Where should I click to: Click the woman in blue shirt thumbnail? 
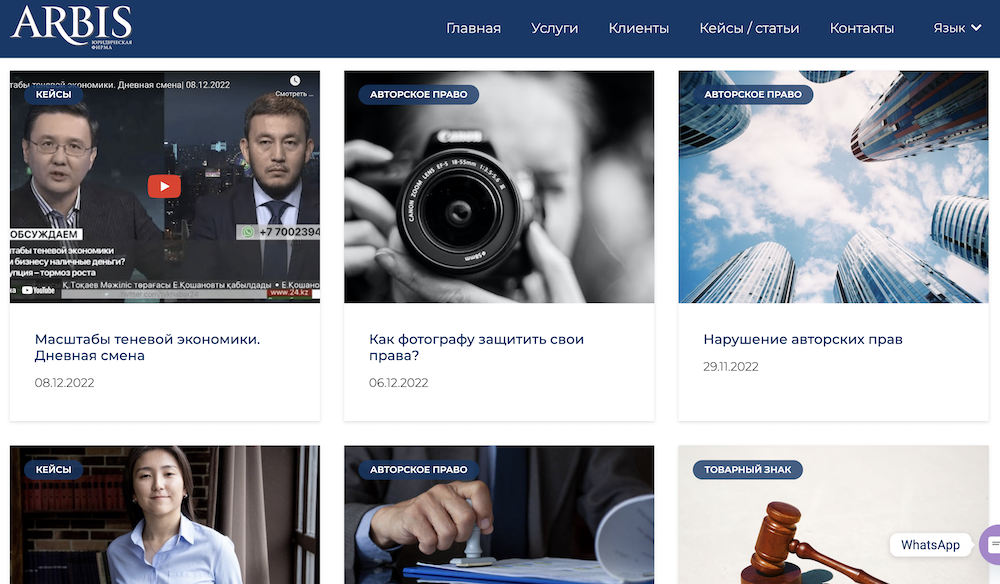[x=165, y=515]
